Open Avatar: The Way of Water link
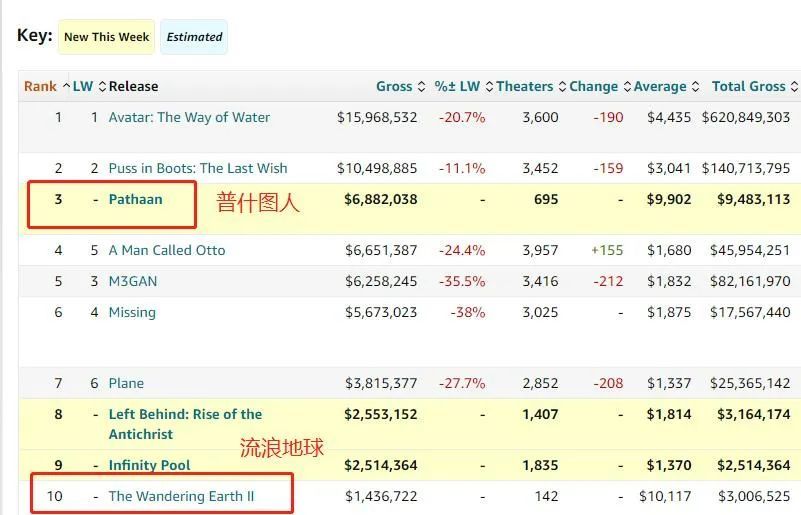The width and height of the screenshot is (801, 515). 189,118
